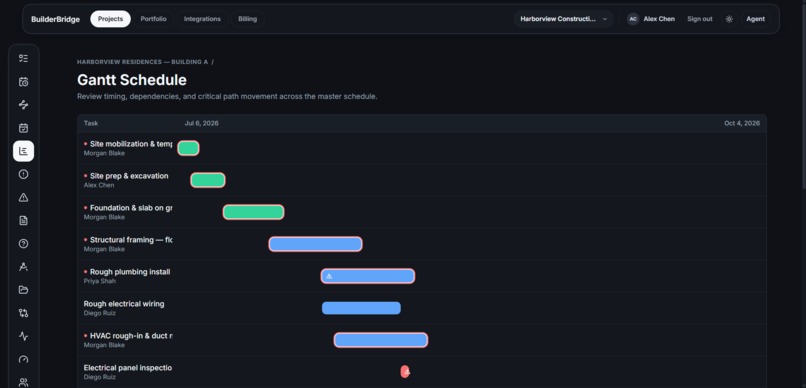Click the Oct 4, 2026 end date label
The image size is (806, 388).
pyautogui.click(x=742, y=123)
